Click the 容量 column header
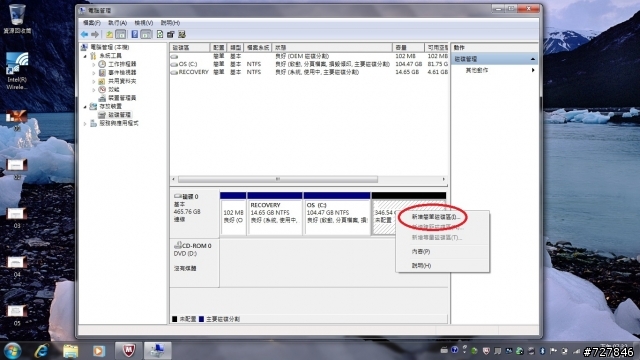This screenshot has height=360, width=640. coord(408,47)
